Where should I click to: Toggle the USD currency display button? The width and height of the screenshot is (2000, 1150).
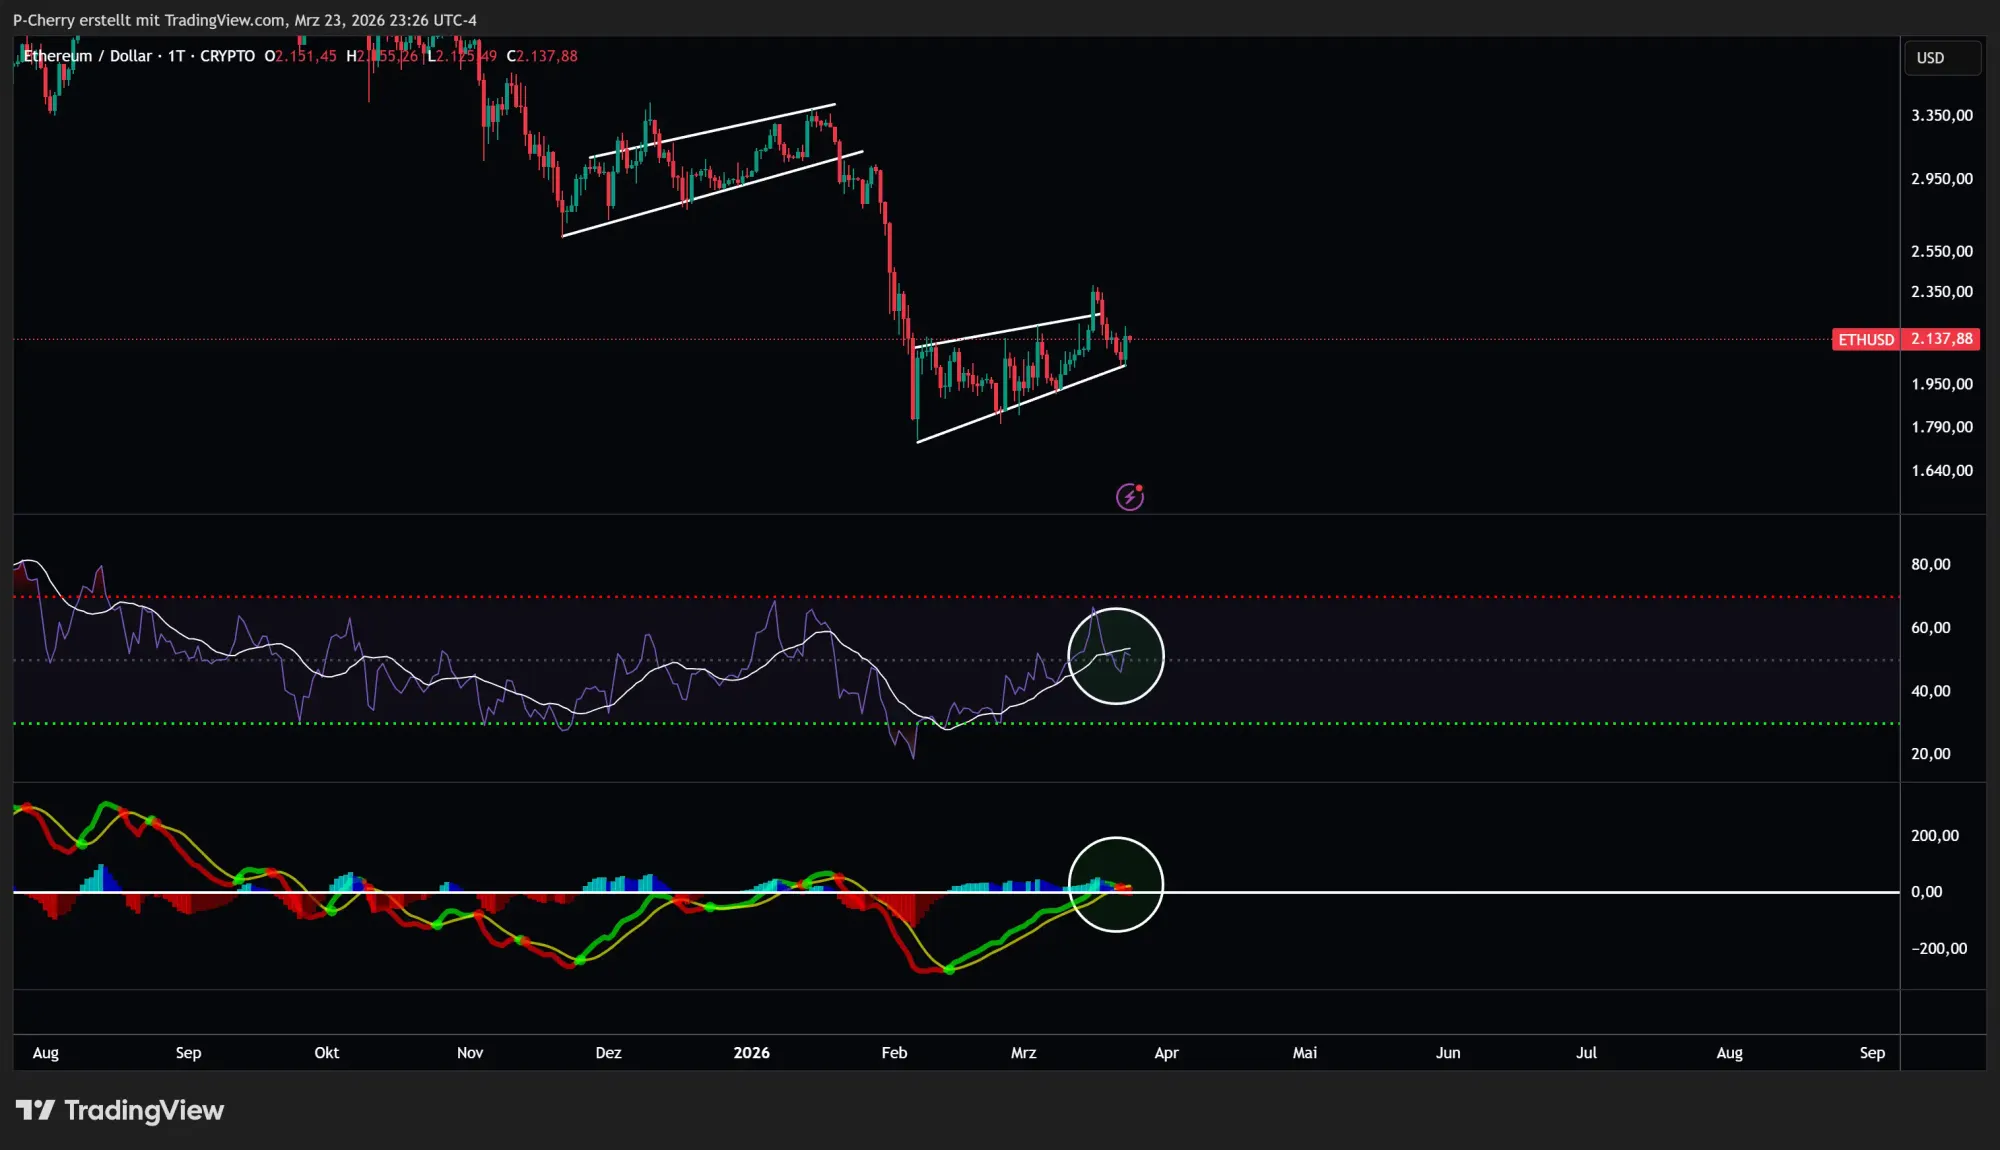point(1941,57)
